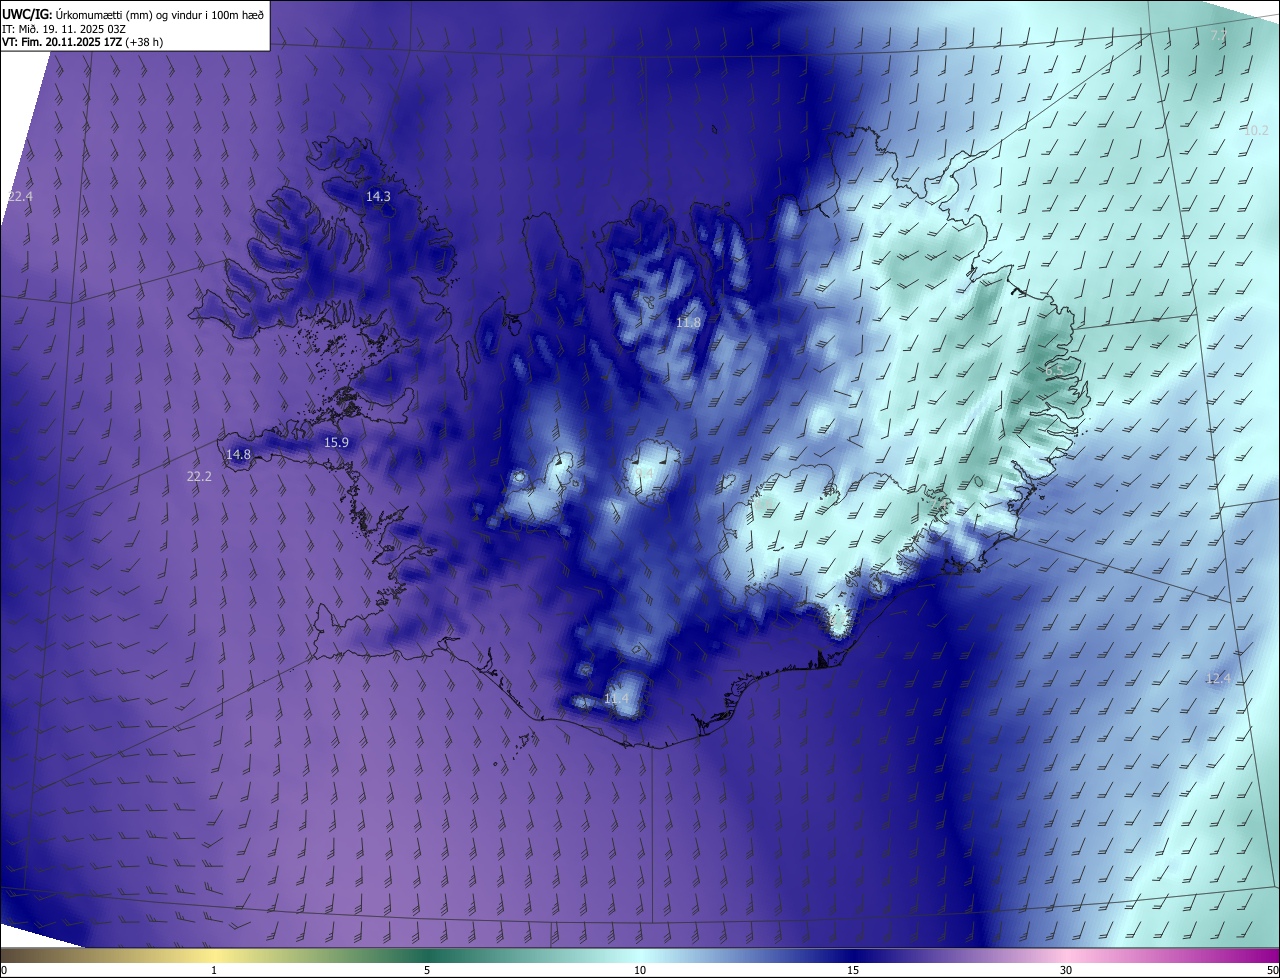The image size is (1280, 978).
Task: Select the 11.4 value on the south coast
Action: (x=617, y=699)
